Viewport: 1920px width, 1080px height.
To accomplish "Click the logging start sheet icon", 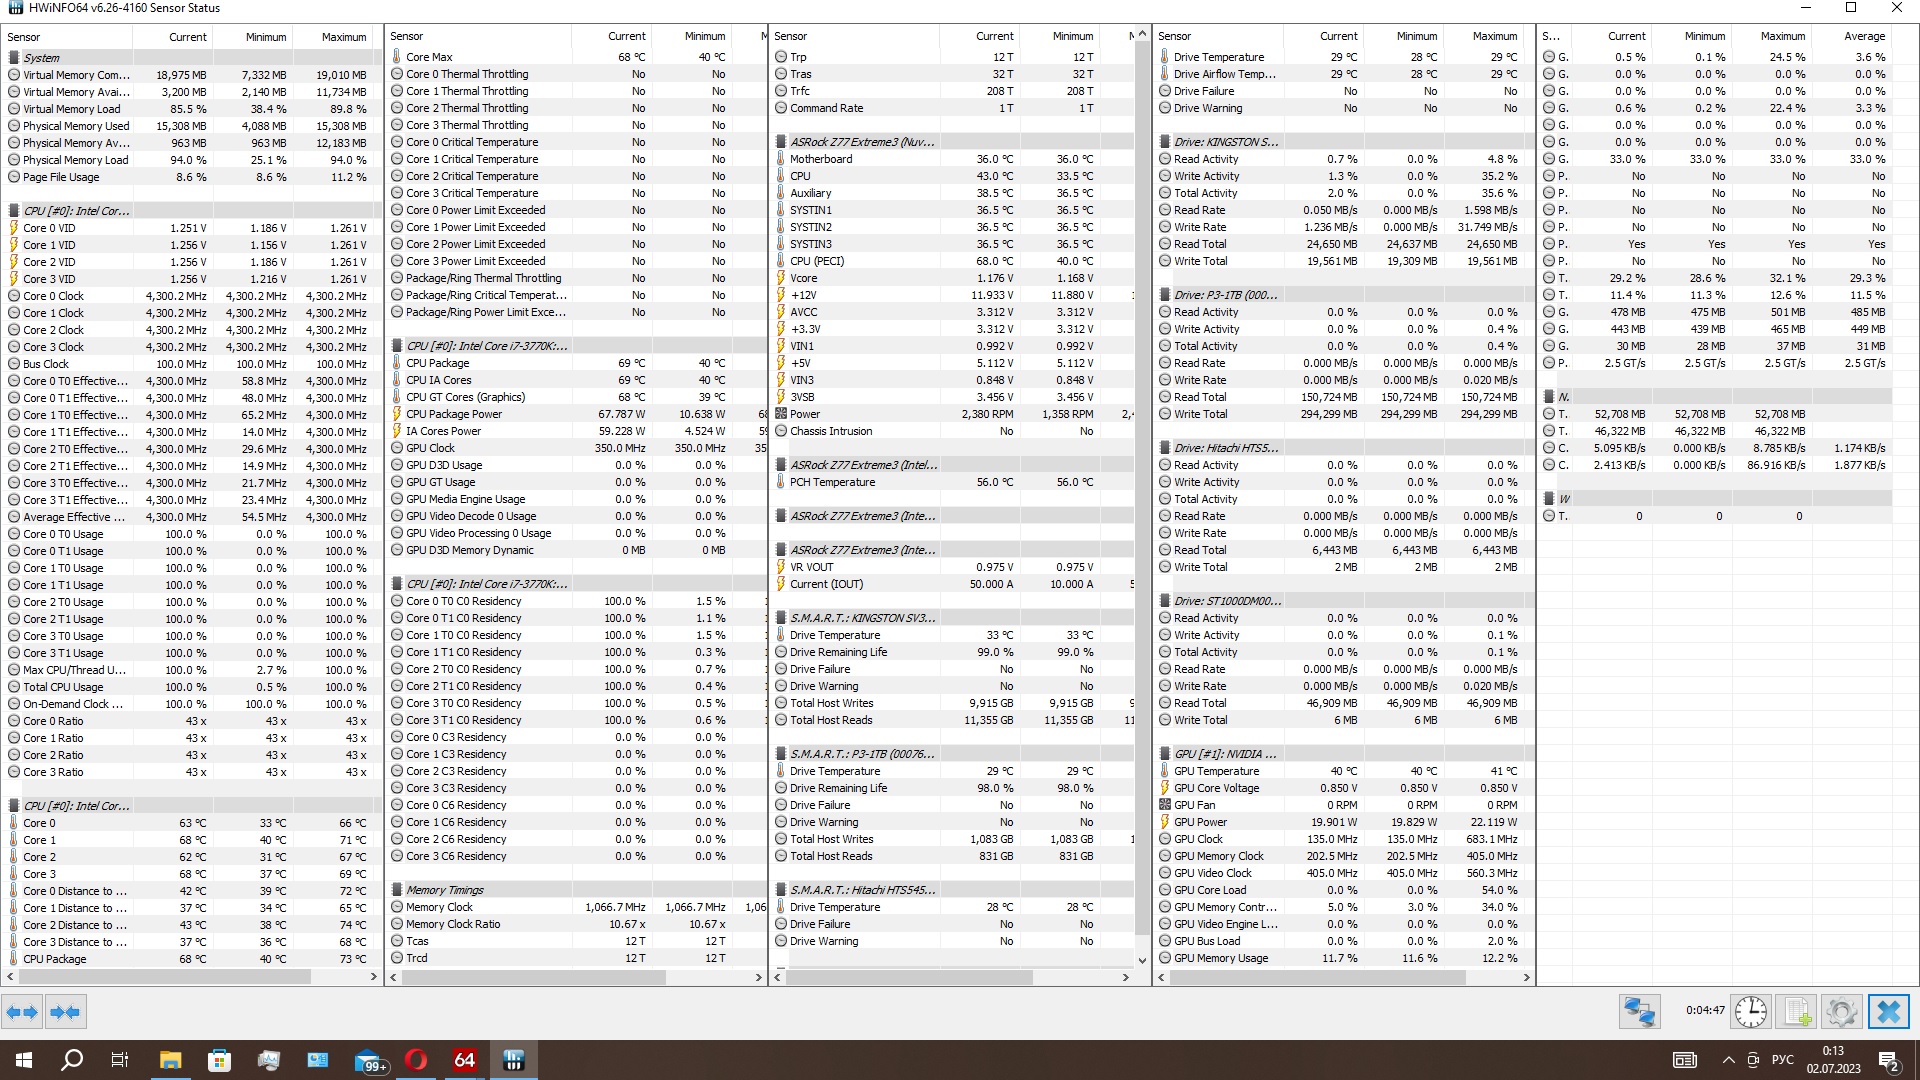I will pyautogui.click(x=1797, y=1012).
